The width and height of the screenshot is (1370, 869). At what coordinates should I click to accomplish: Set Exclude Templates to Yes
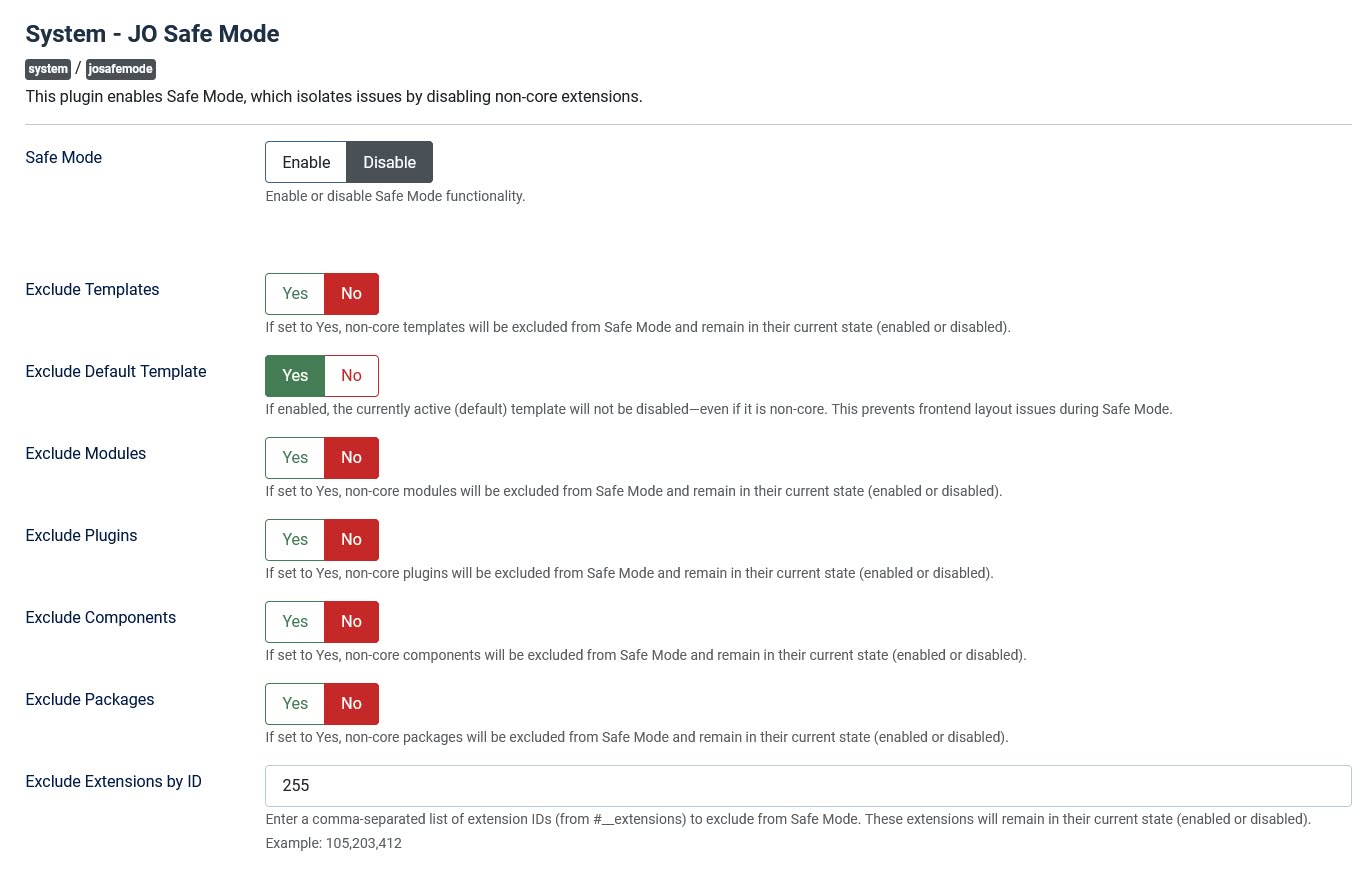tap(295, 294)
